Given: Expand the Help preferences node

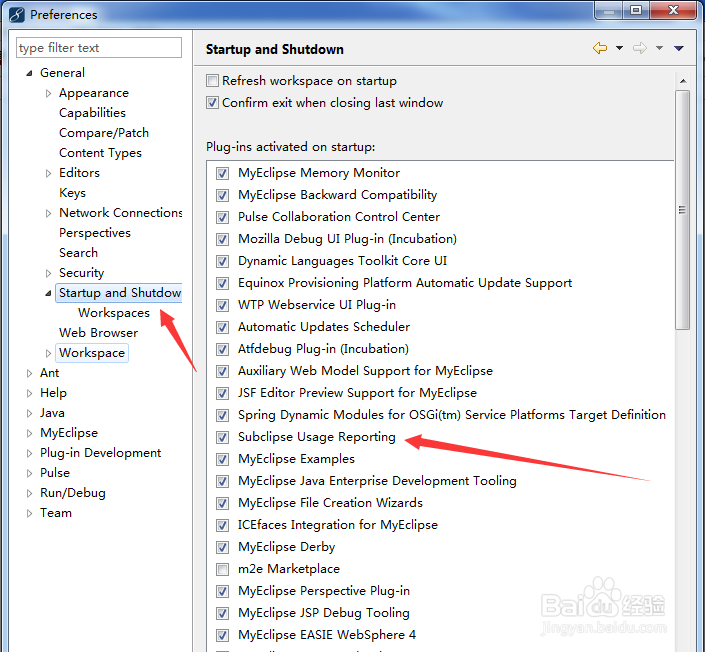Looking at the screenshot, I should (29, 393).
